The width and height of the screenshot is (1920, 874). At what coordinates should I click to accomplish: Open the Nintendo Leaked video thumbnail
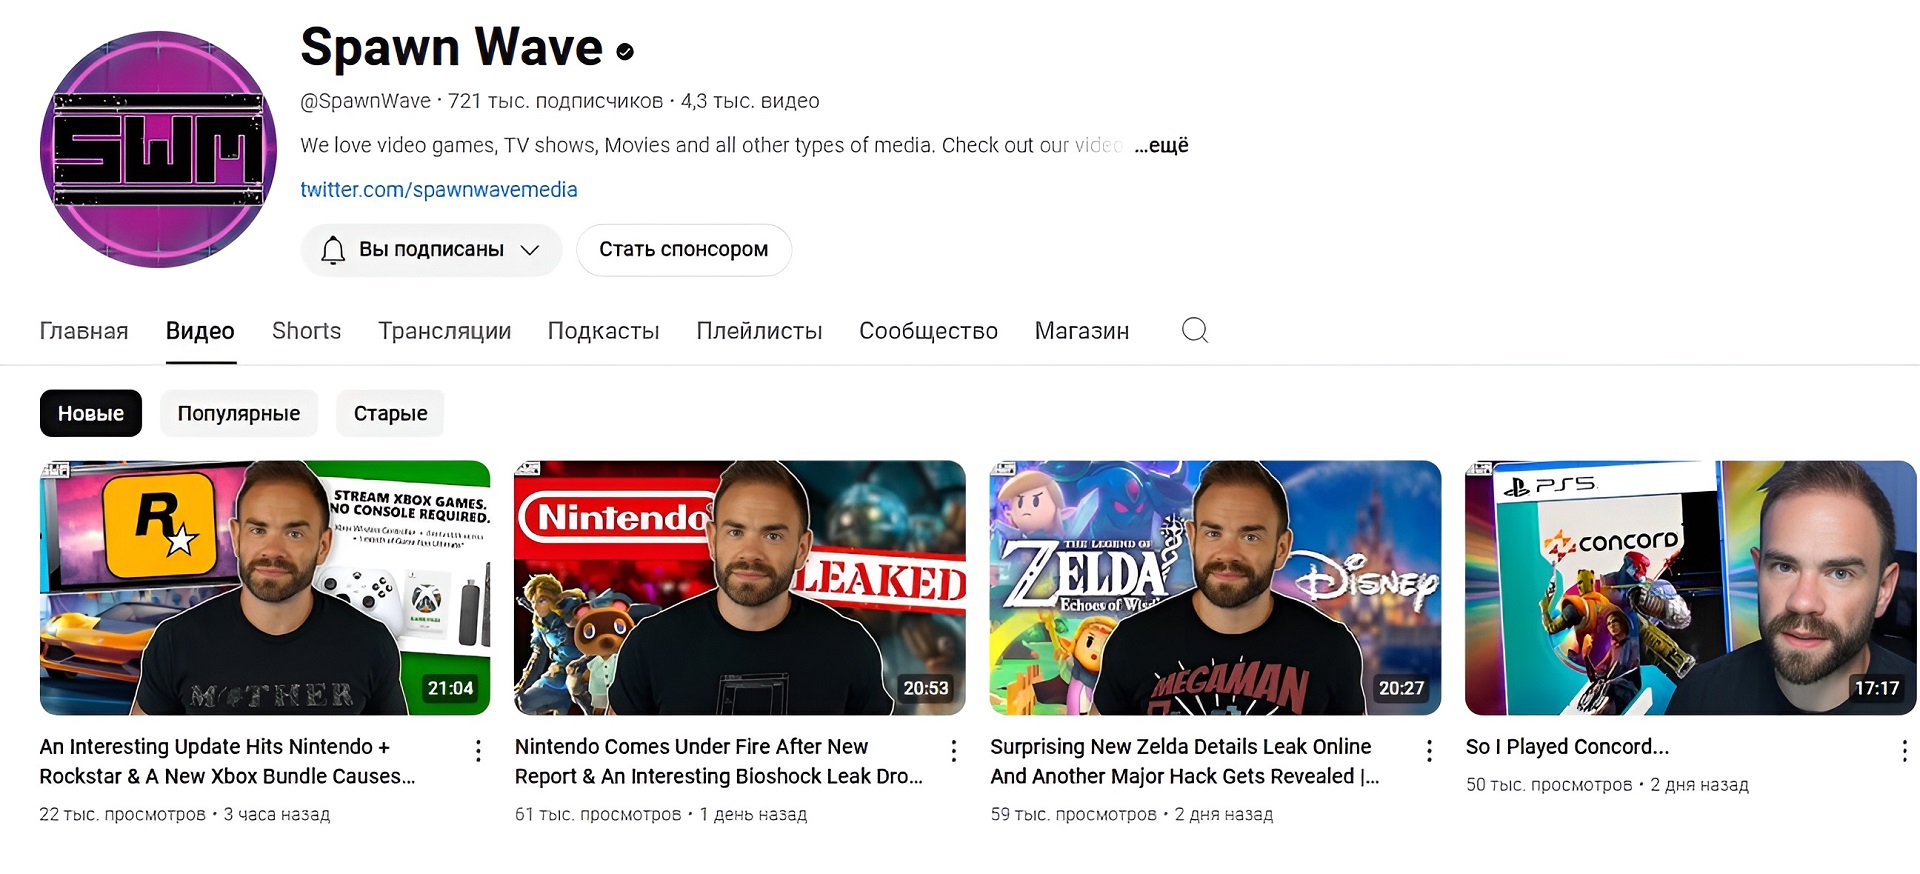pos(740,588)
